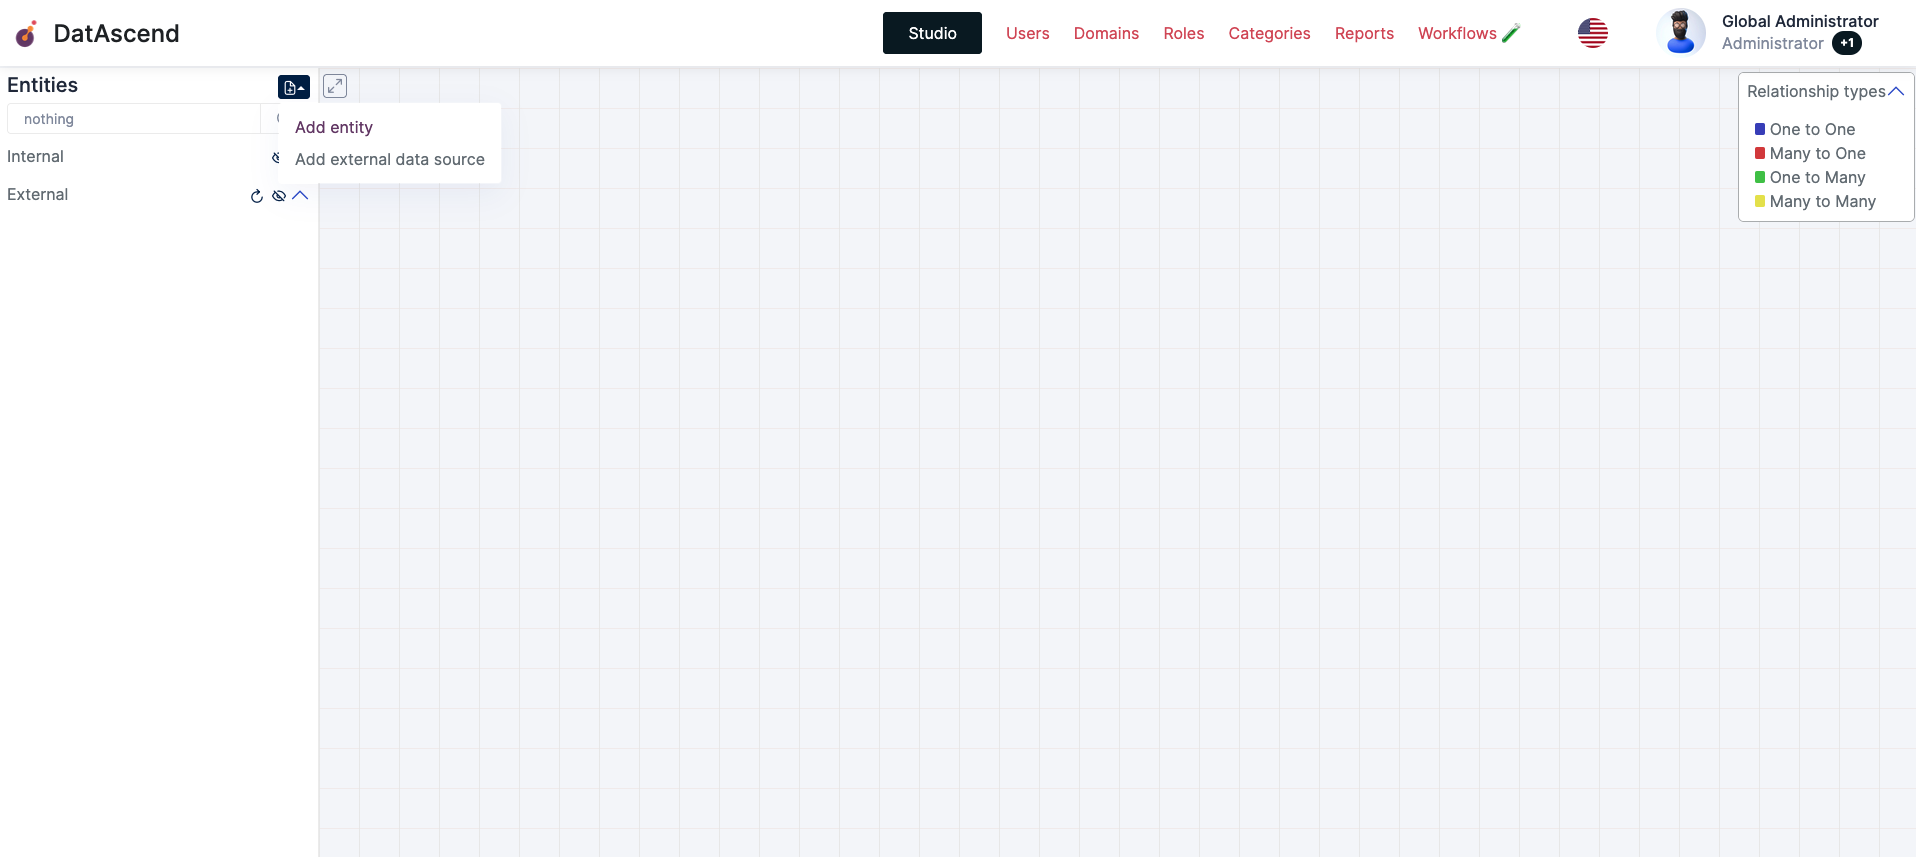This screenshot has width=1916, height=857.
Task: Choose Add external data source
Action: point(390,159)
